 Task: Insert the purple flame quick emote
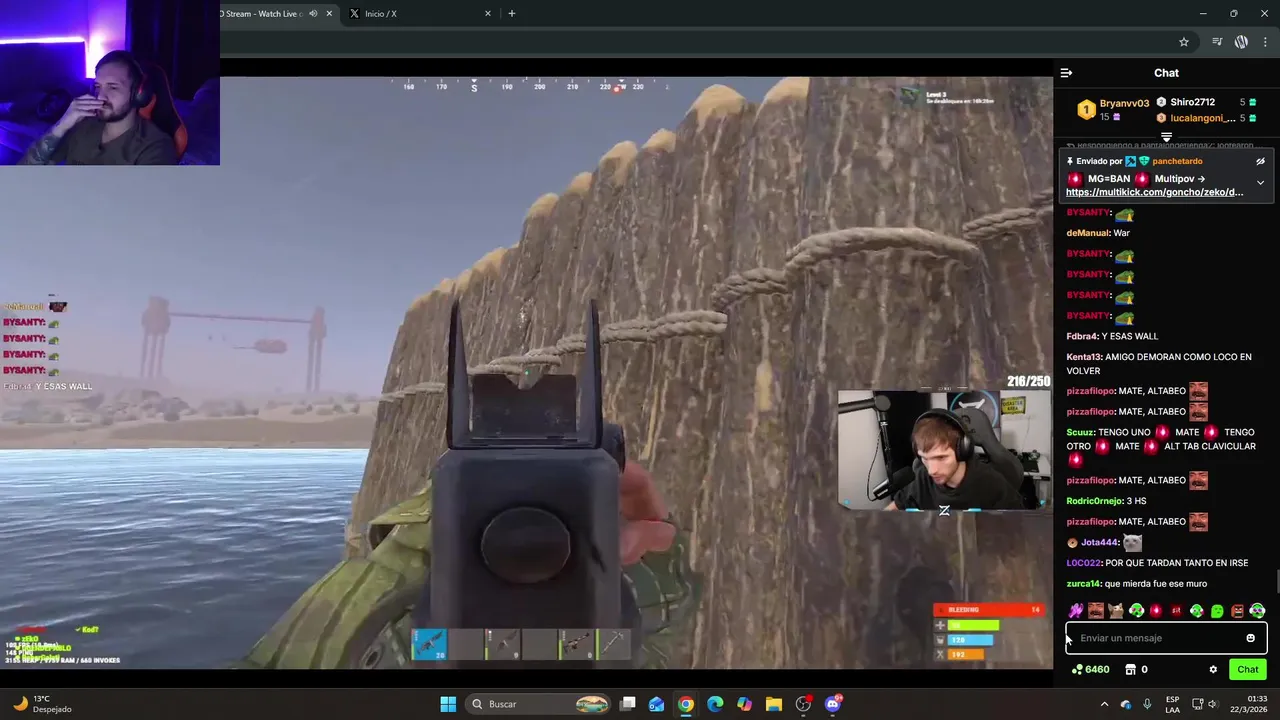[1076, 610]
